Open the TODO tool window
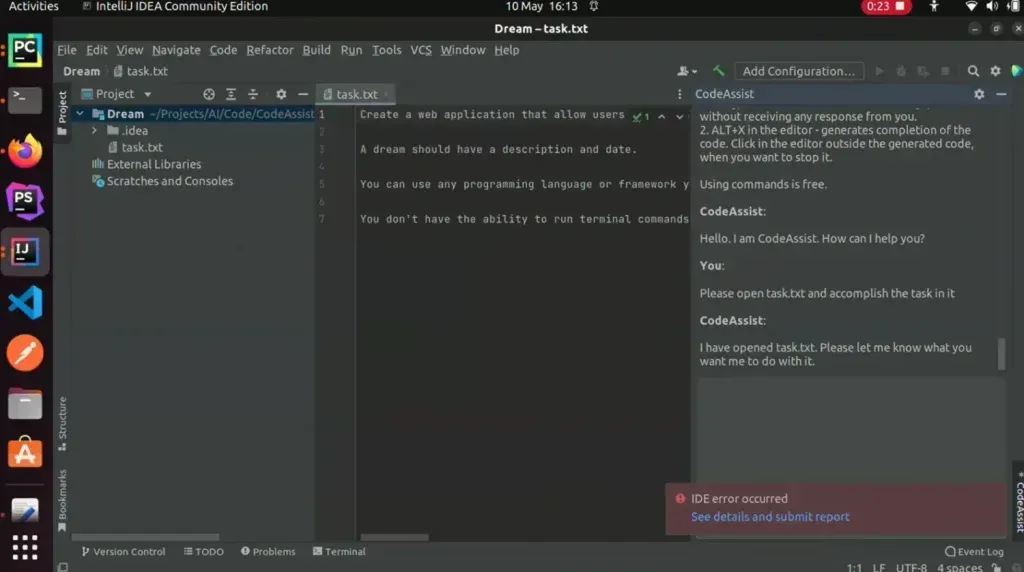The width and height of the screenshot is (1024, 572). (x=204, y=552)
